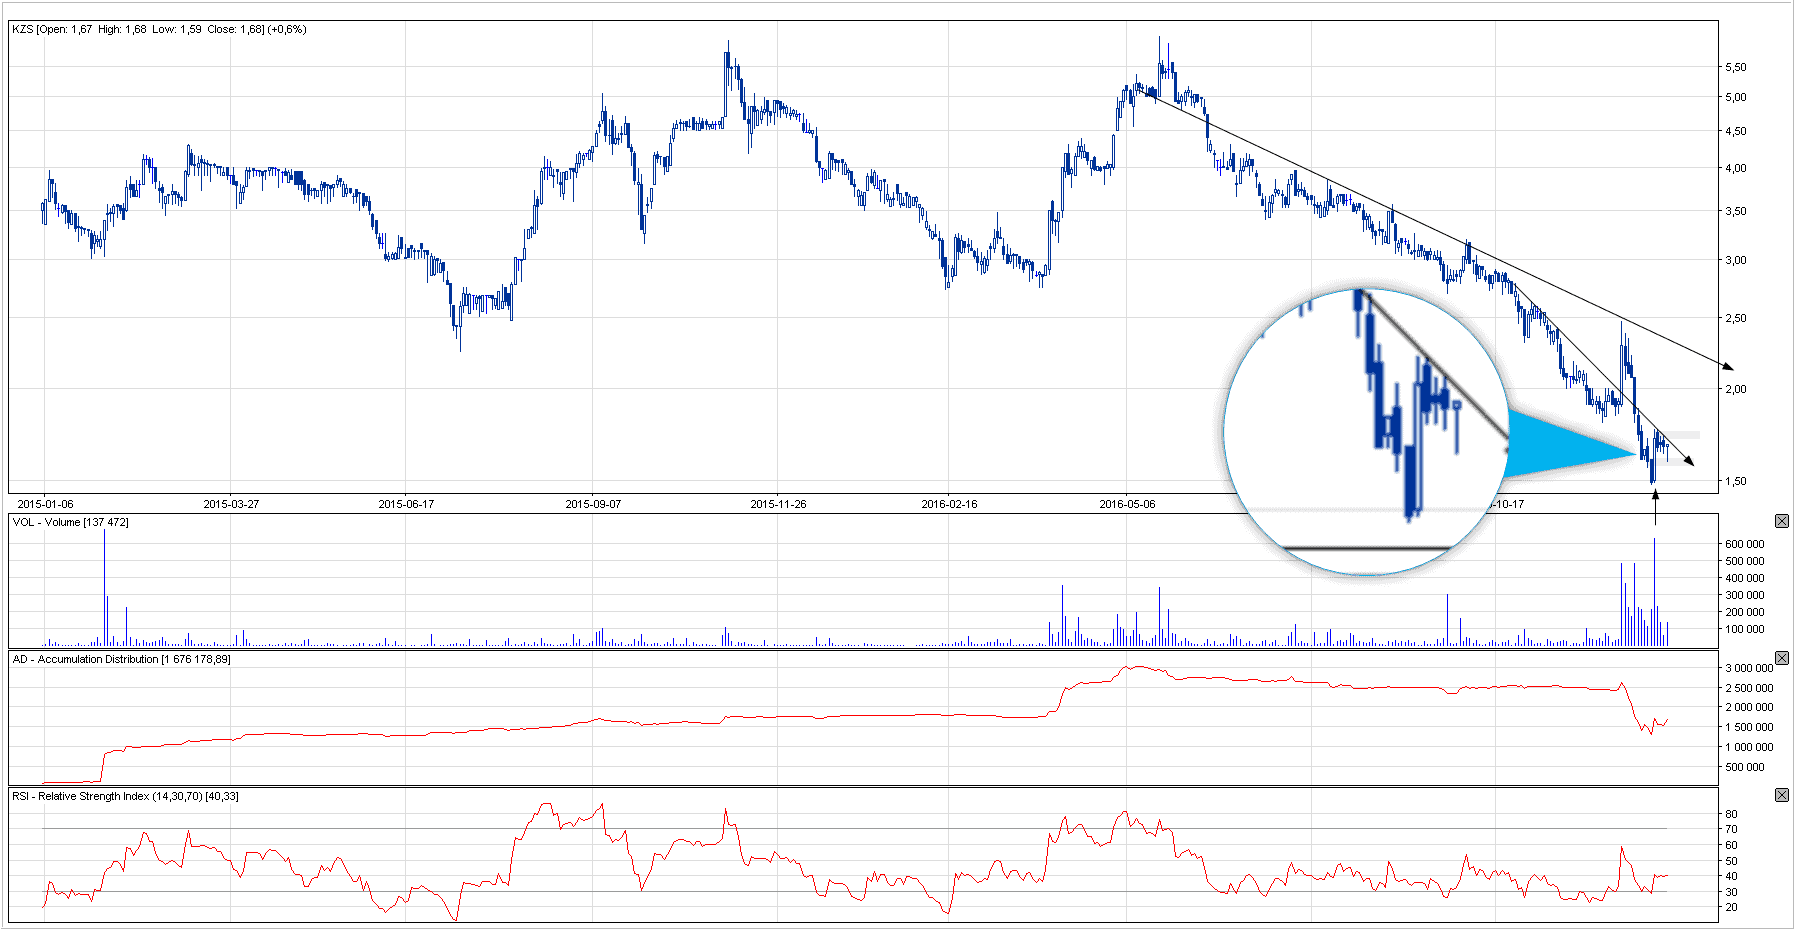This screenshot has height=929, width=1794.
Task: Close the VOL Volume indicator panel
Action: pos(1781,521)
